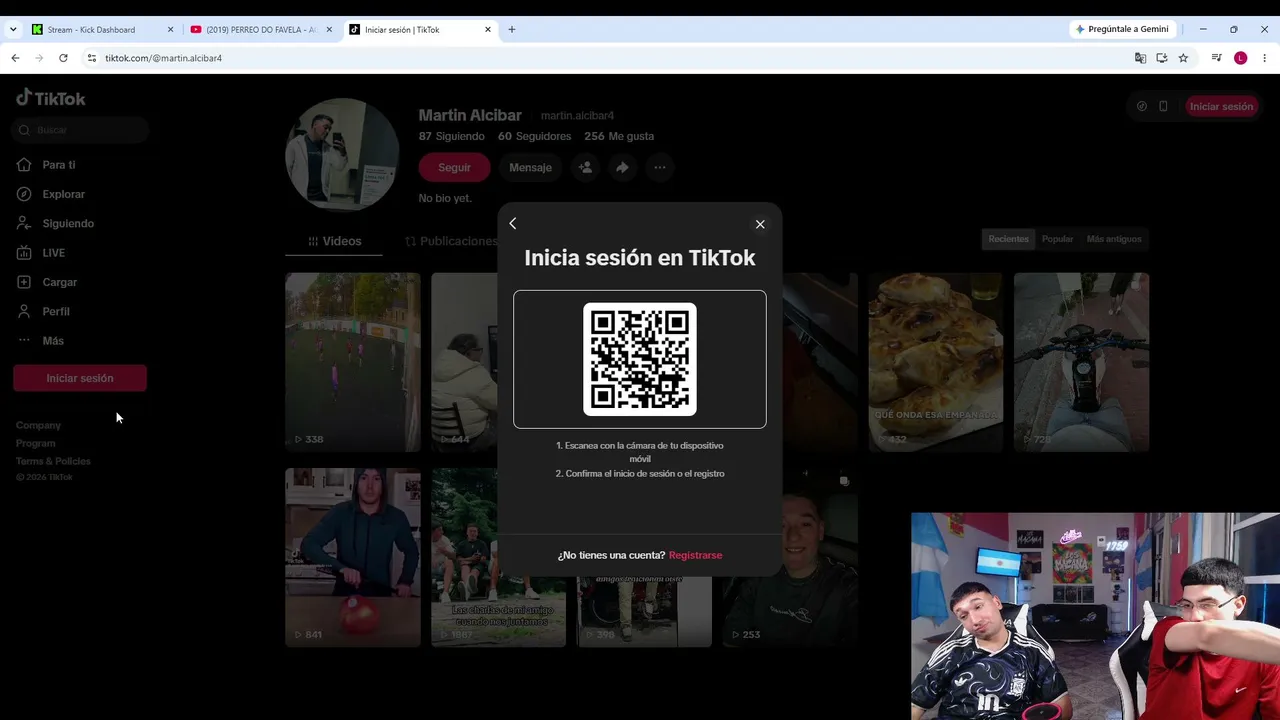Image resolution: width=1280 pixels, height=720 pixels.
Task: Sort videos by Recientes
Action: click(1008, 239)
